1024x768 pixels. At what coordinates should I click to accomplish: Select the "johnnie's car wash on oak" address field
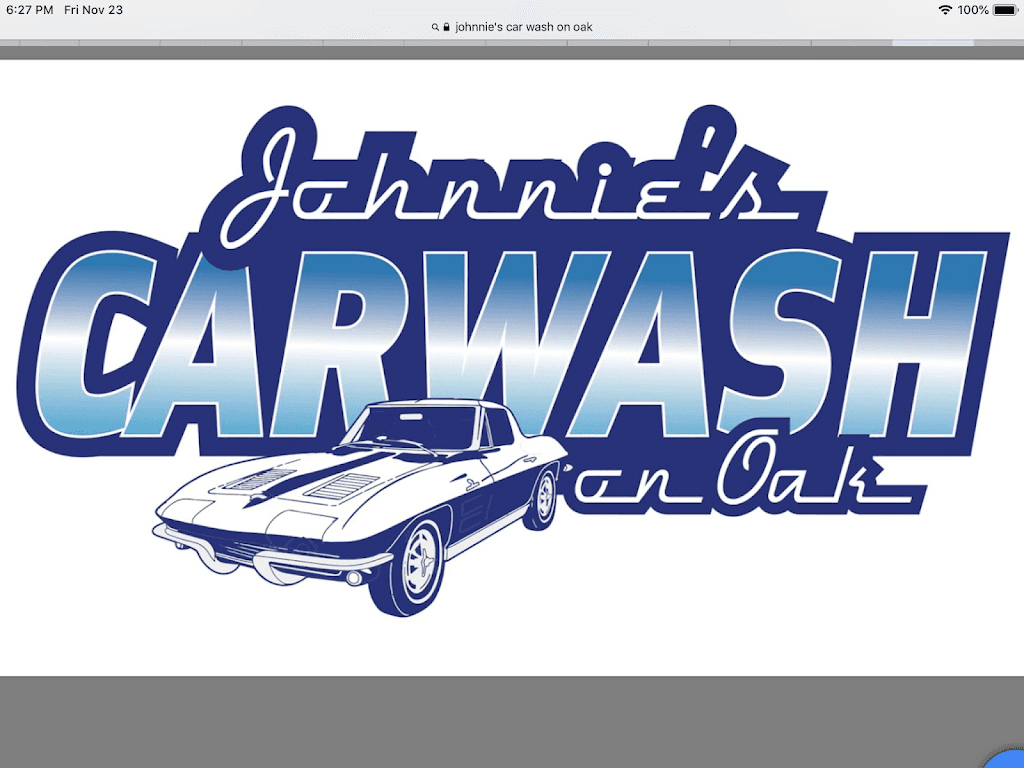click(x=524, y=27)
